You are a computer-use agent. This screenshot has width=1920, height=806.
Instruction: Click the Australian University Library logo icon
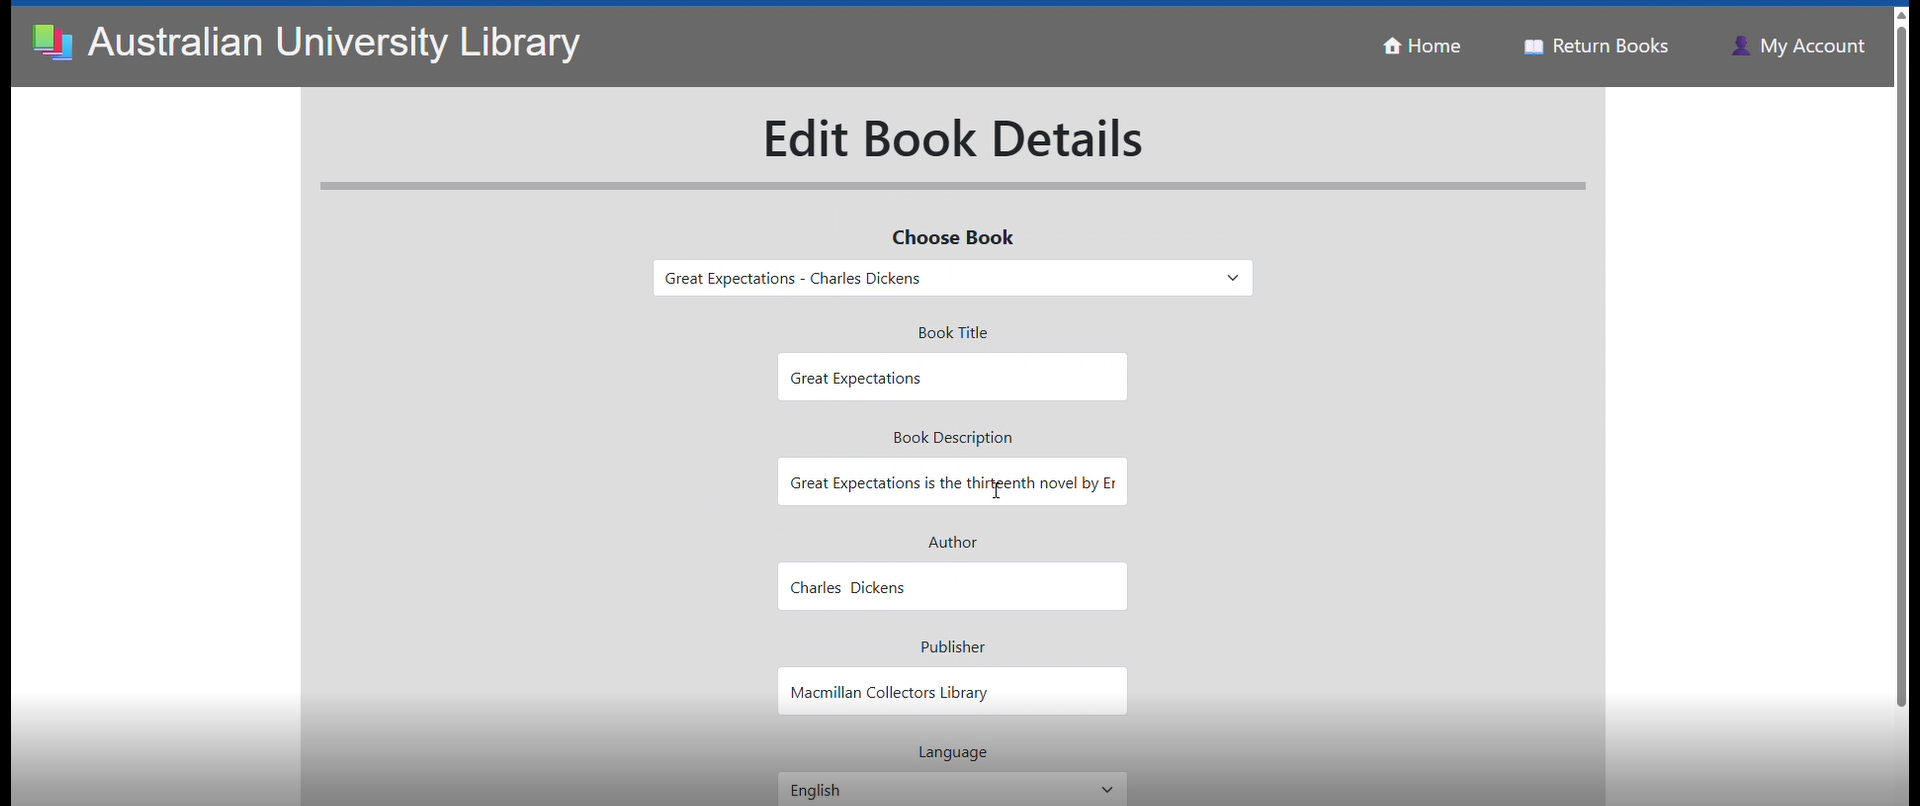click(52, 43)
